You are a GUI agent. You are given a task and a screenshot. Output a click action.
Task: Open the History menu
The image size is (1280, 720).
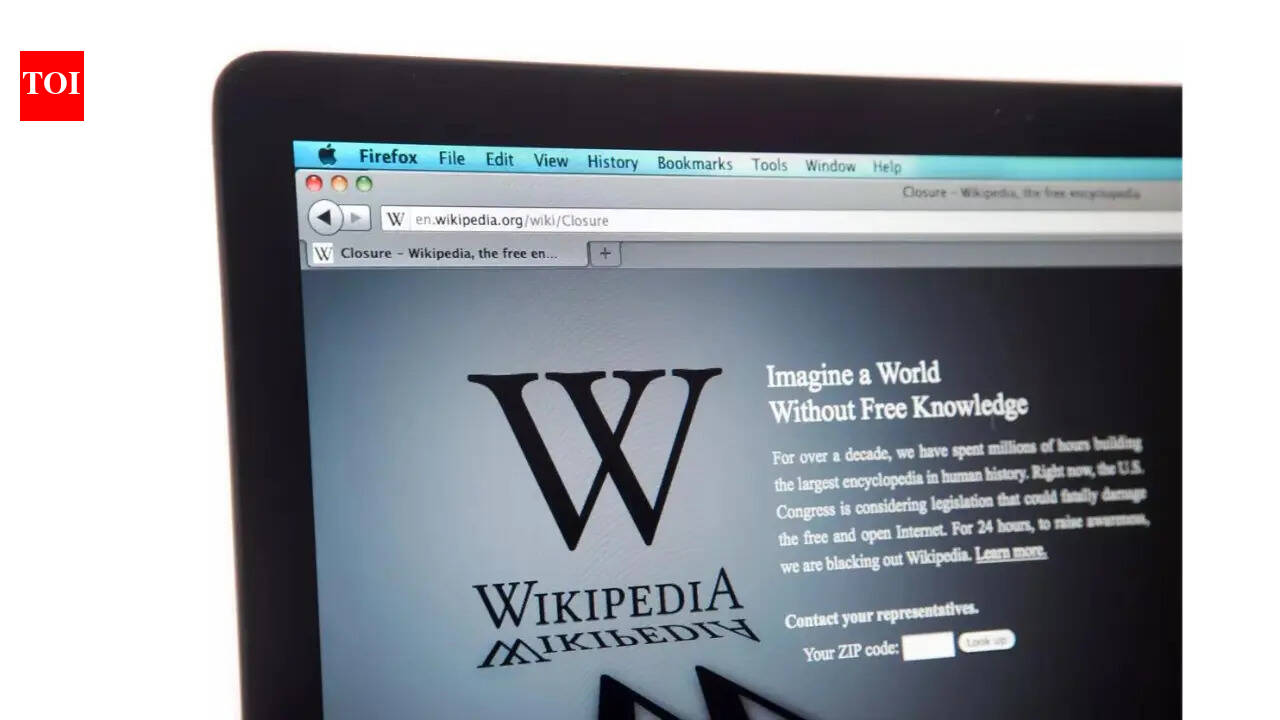point(612,162)
